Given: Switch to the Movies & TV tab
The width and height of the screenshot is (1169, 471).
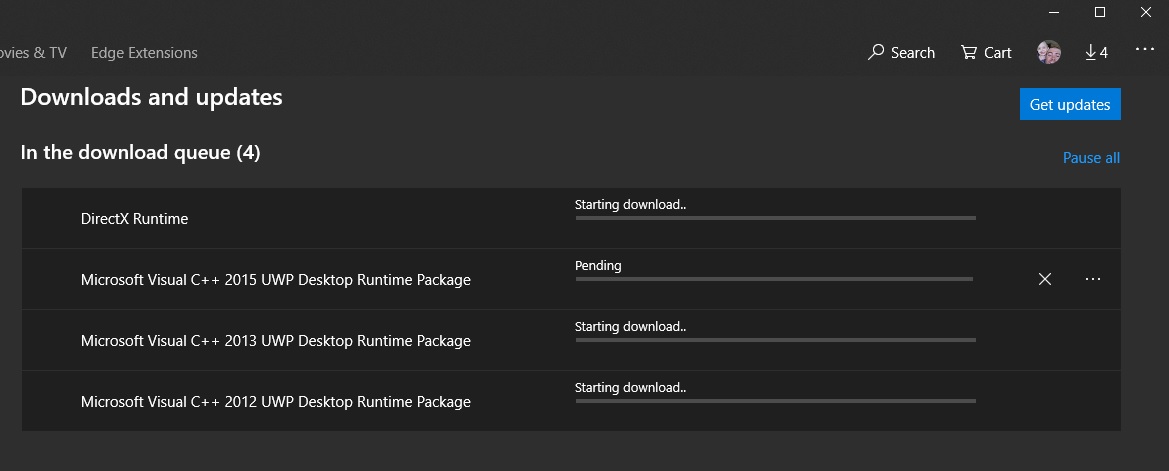Looking at the screenshot, I should [x=33, y=53].
